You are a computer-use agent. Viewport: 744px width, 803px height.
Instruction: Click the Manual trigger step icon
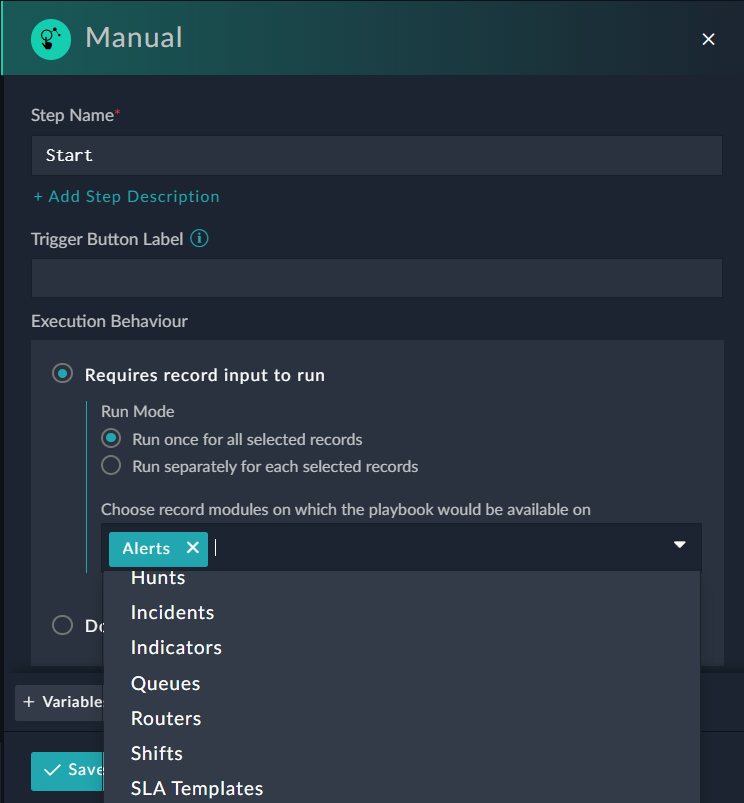51,39
